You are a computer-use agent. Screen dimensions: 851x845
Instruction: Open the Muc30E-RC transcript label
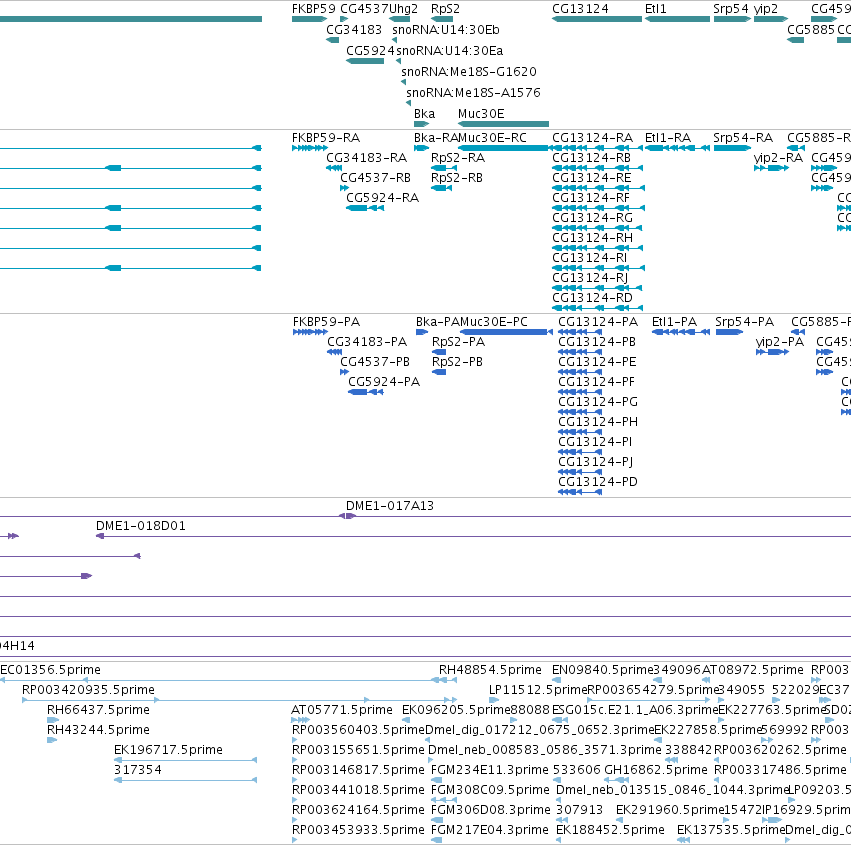pos(492,138)
